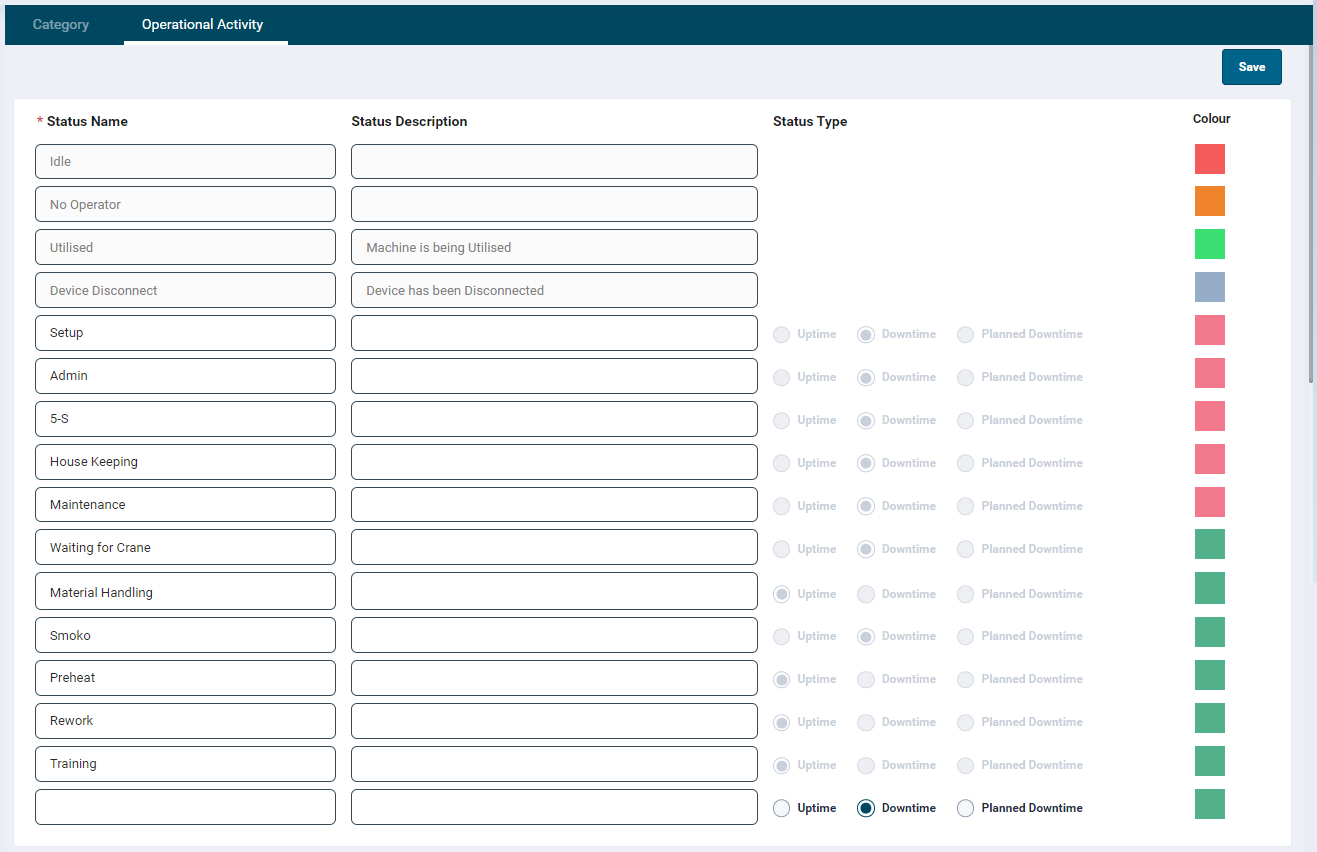
Task: Select Planned Downtime in the empty last row
Action: point(965,808)
